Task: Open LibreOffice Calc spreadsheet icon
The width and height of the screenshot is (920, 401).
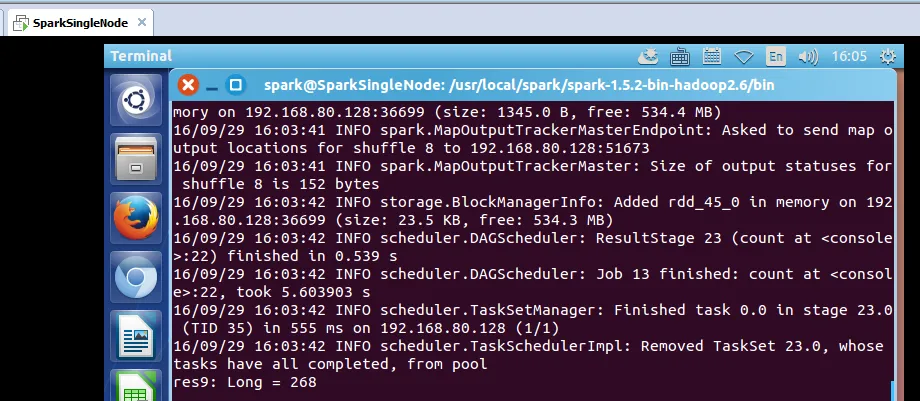Action: [134, 386]
